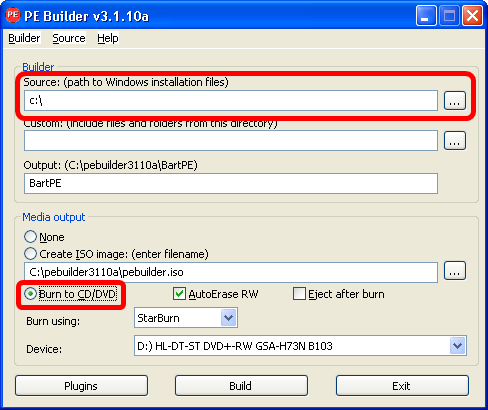Minimize the PE Builder window
488x410 pixels.
tap(426, 15)
